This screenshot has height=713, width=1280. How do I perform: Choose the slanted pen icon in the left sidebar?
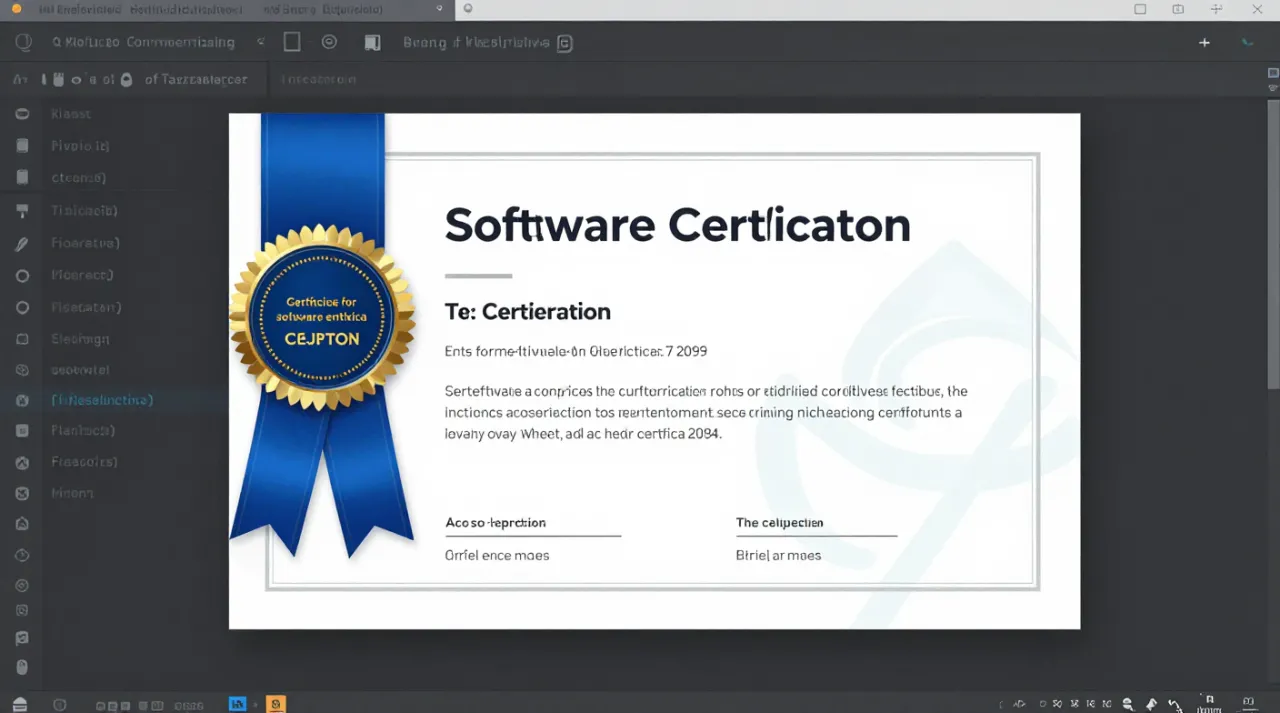coord(22,243)
